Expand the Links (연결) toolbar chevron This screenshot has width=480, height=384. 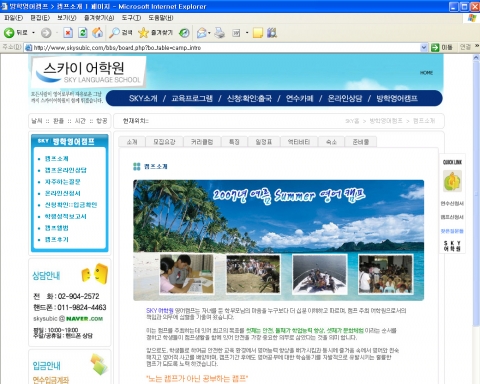tap(477, 46)
